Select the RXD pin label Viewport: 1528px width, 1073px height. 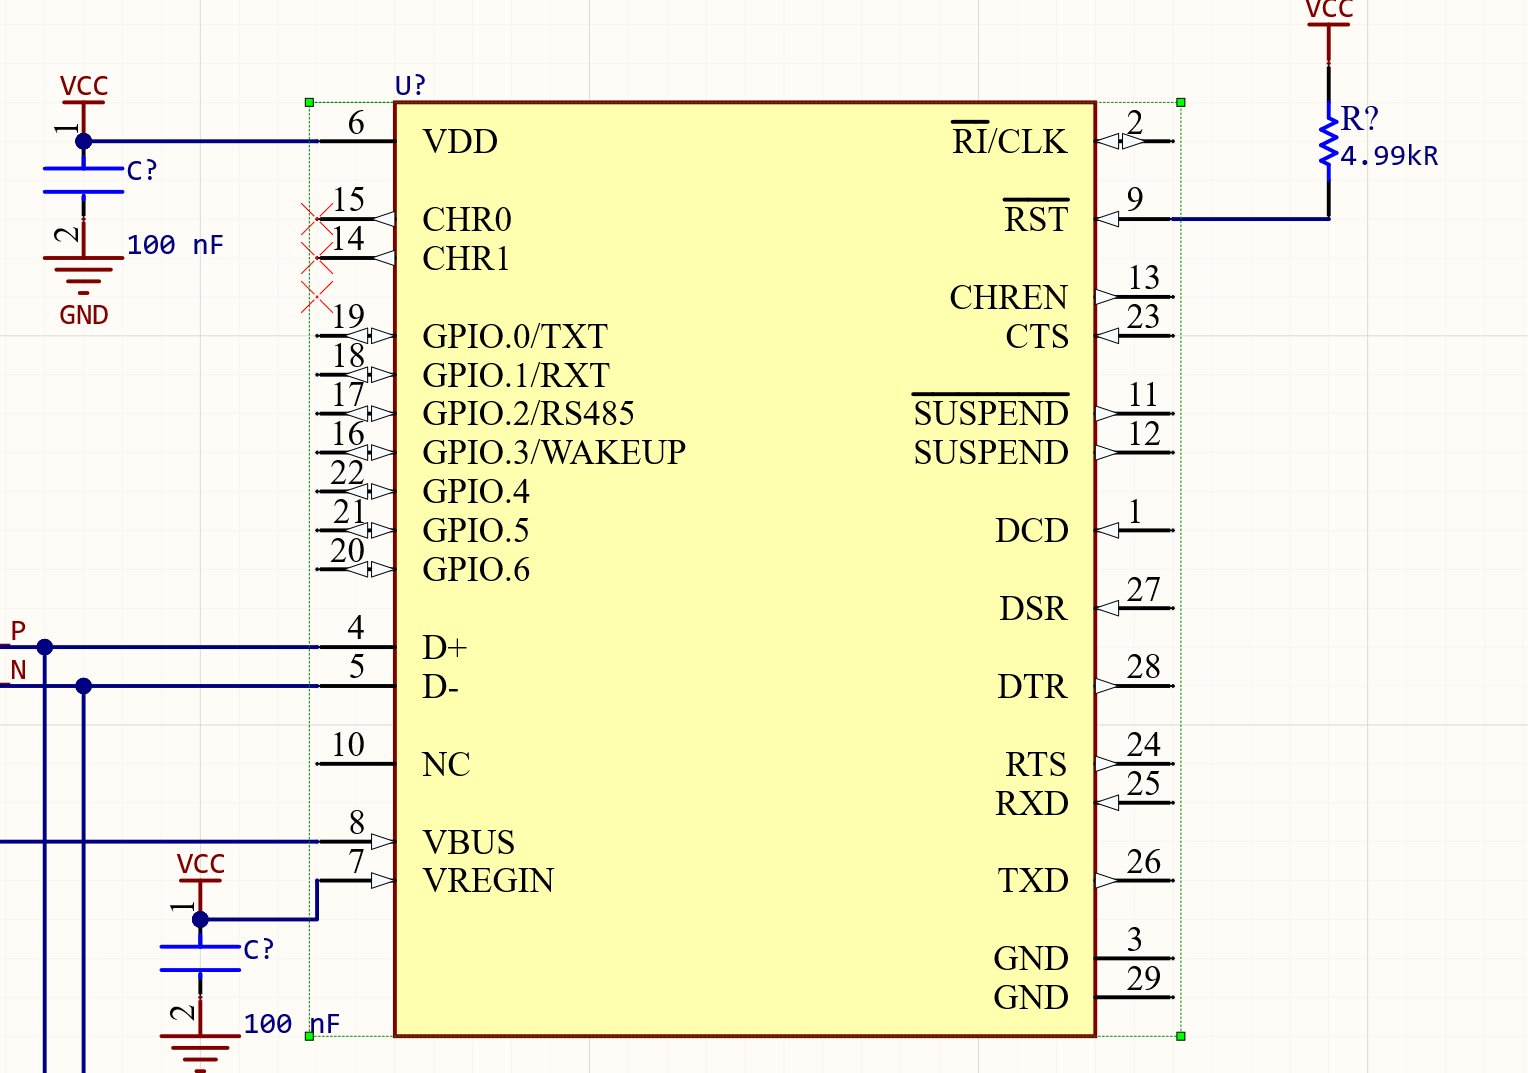tap(1032, 804)
